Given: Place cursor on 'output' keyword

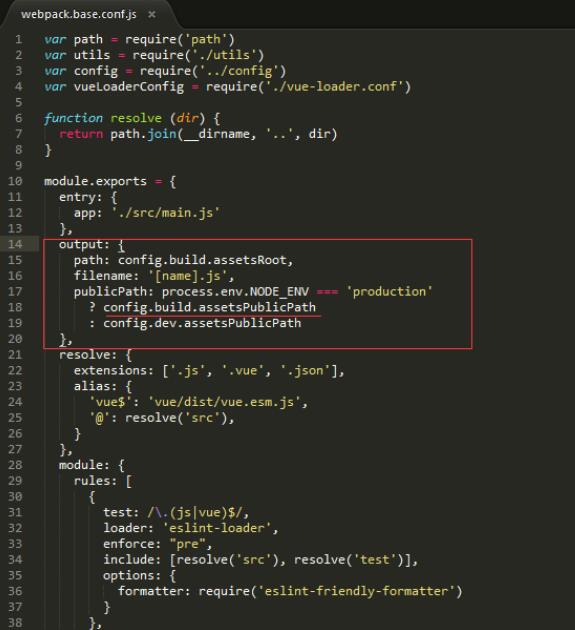Looking at the screenshot, I should tap(81, 245).
